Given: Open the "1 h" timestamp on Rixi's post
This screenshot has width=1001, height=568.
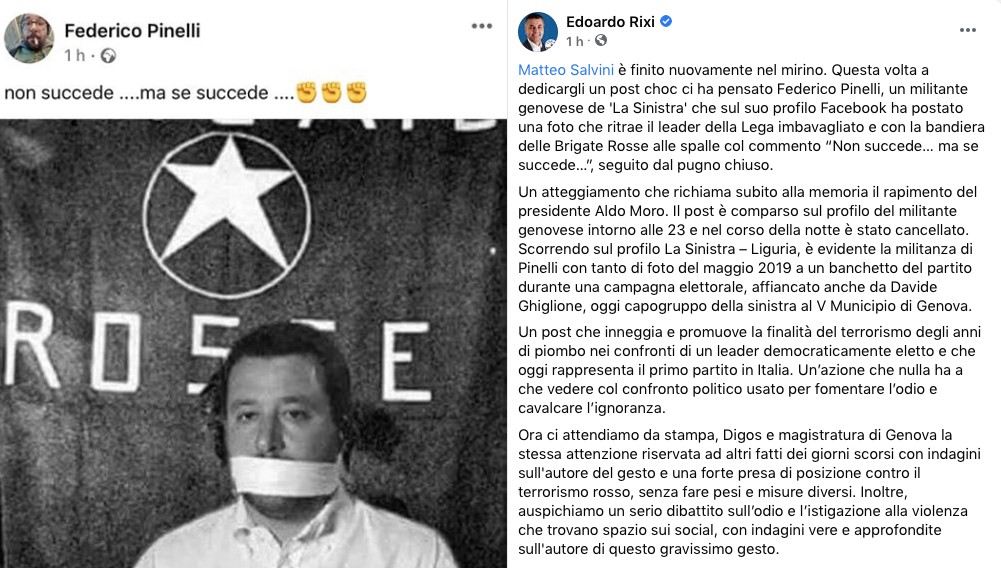Looking at the screenshot, I should click(575, 41).
